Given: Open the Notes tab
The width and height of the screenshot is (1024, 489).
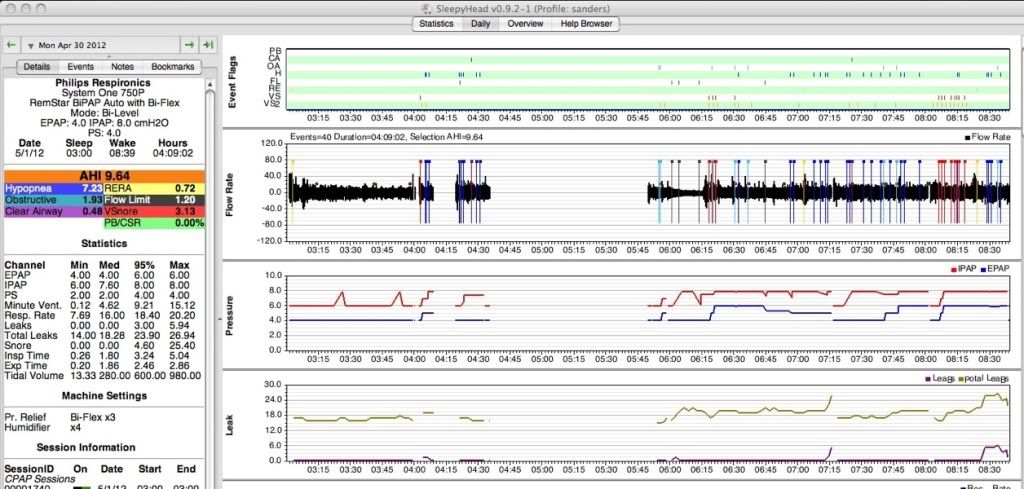Looking at the screenshot, I should (122, 67).
